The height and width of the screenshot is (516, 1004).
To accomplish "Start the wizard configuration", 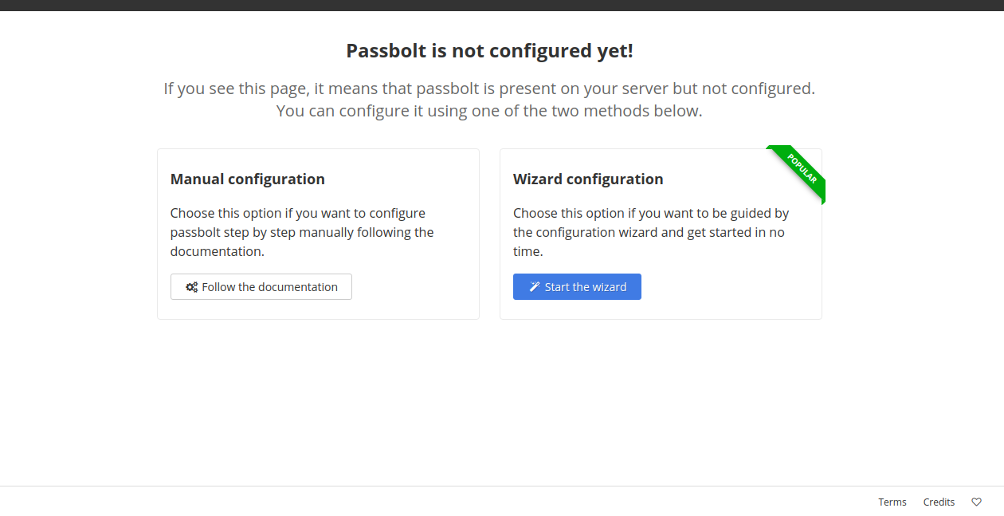I will [577, 287].
